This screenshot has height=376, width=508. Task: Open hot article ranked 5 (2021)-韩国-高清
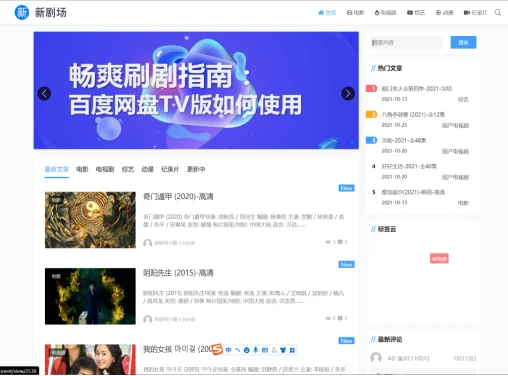pyautogui.click(x=413, y=192)
